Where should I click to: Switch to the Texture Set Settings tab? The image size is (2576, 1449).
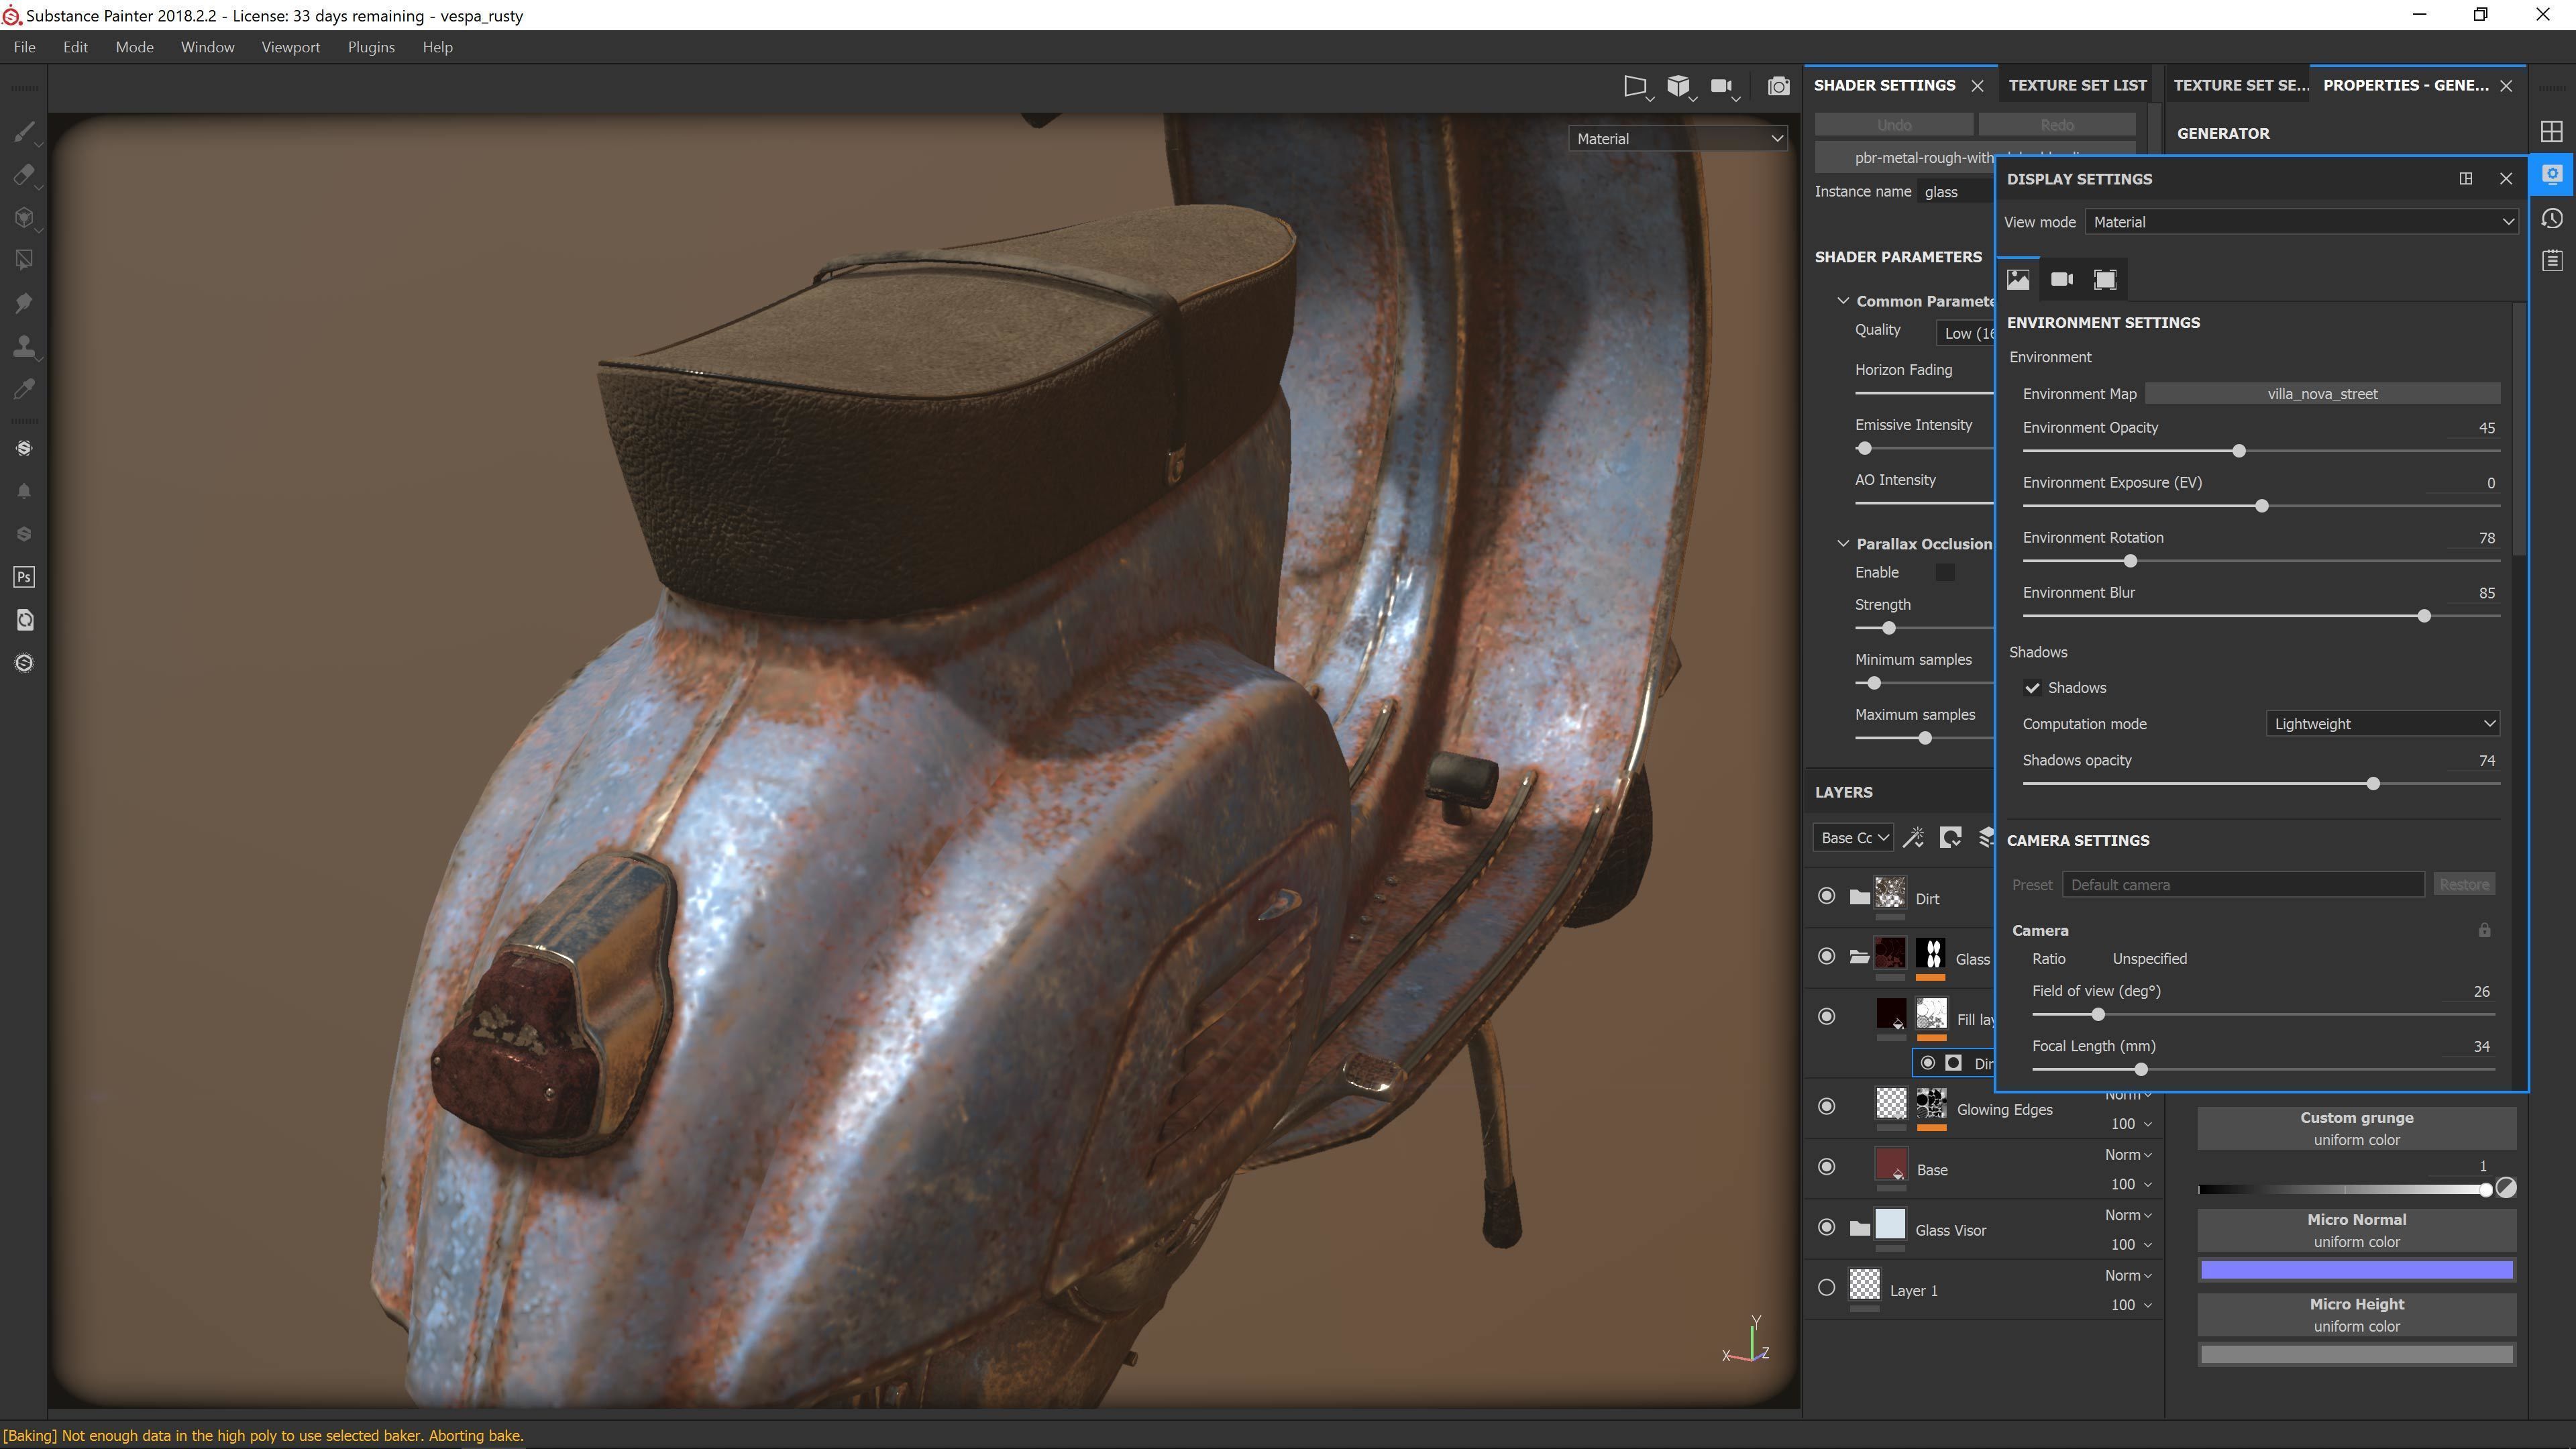point(2241,85)
